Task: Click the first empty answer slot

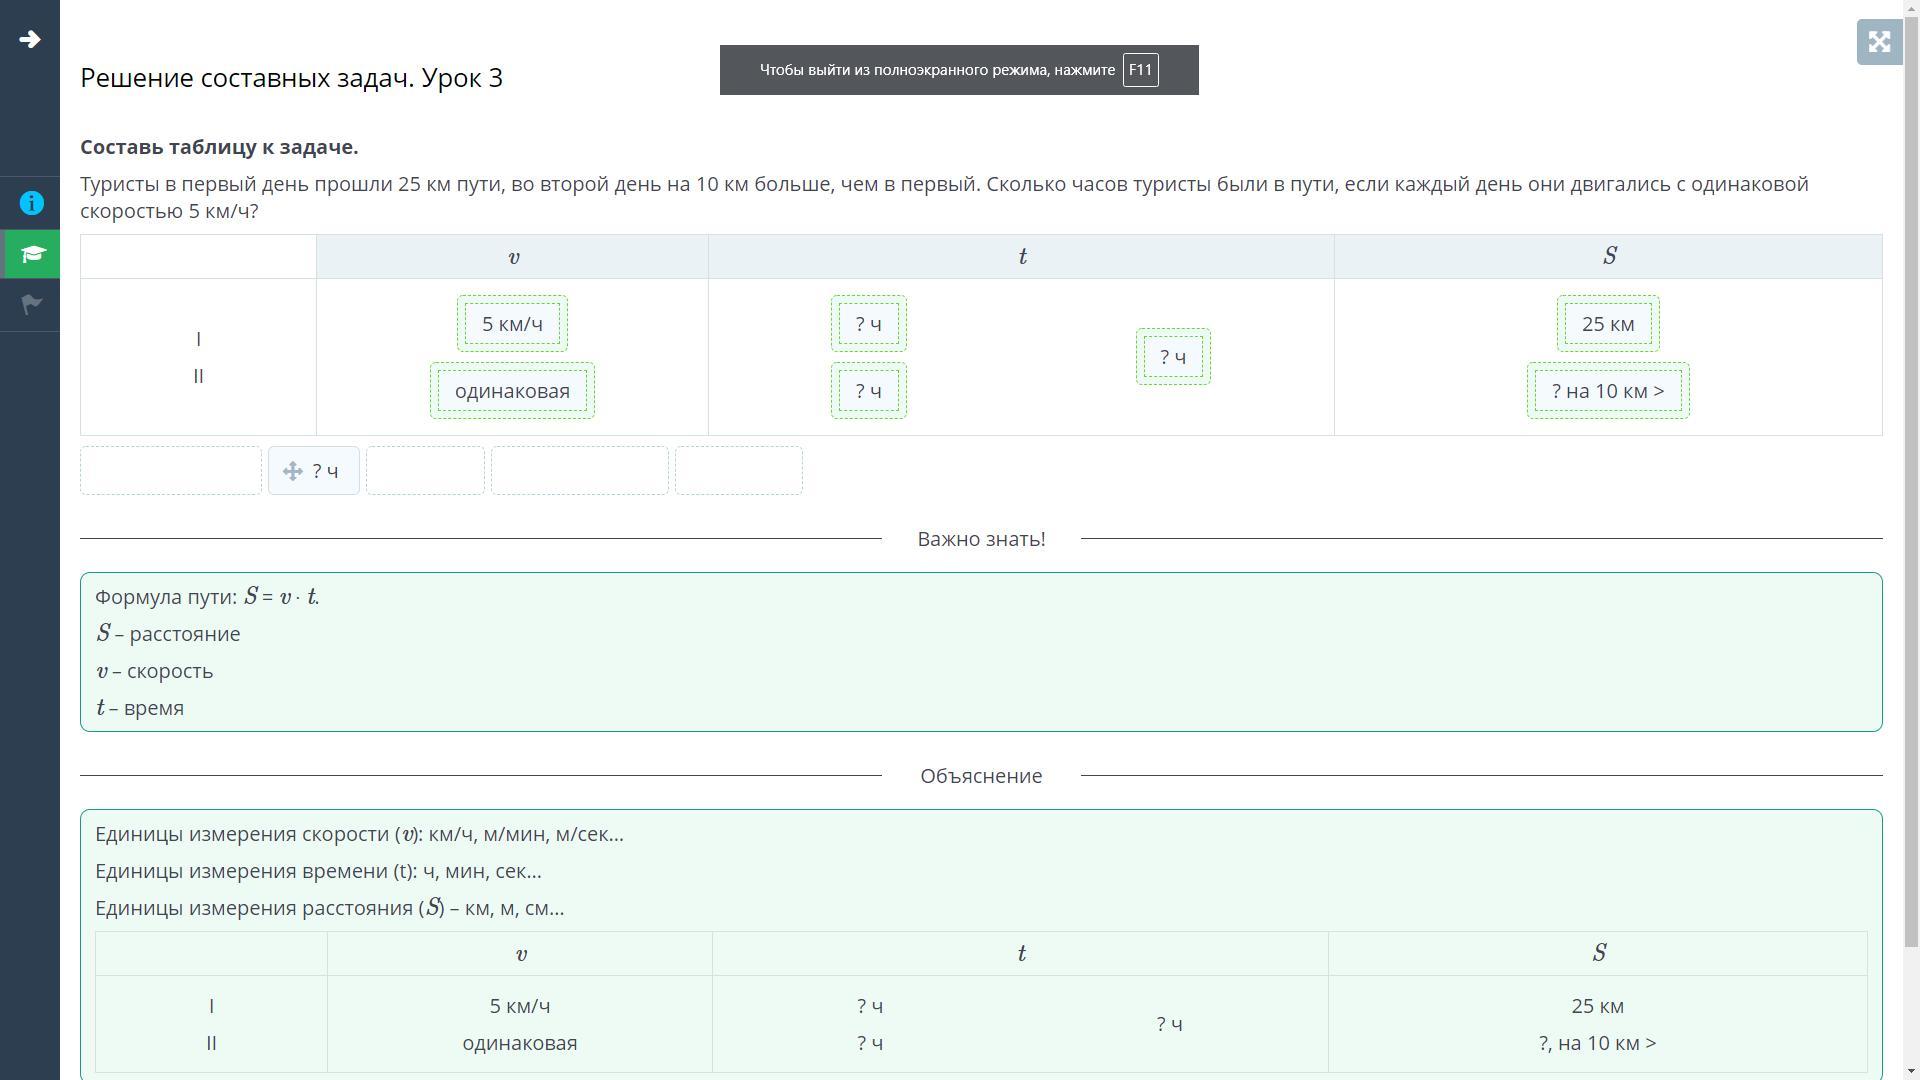Action: 171,471
